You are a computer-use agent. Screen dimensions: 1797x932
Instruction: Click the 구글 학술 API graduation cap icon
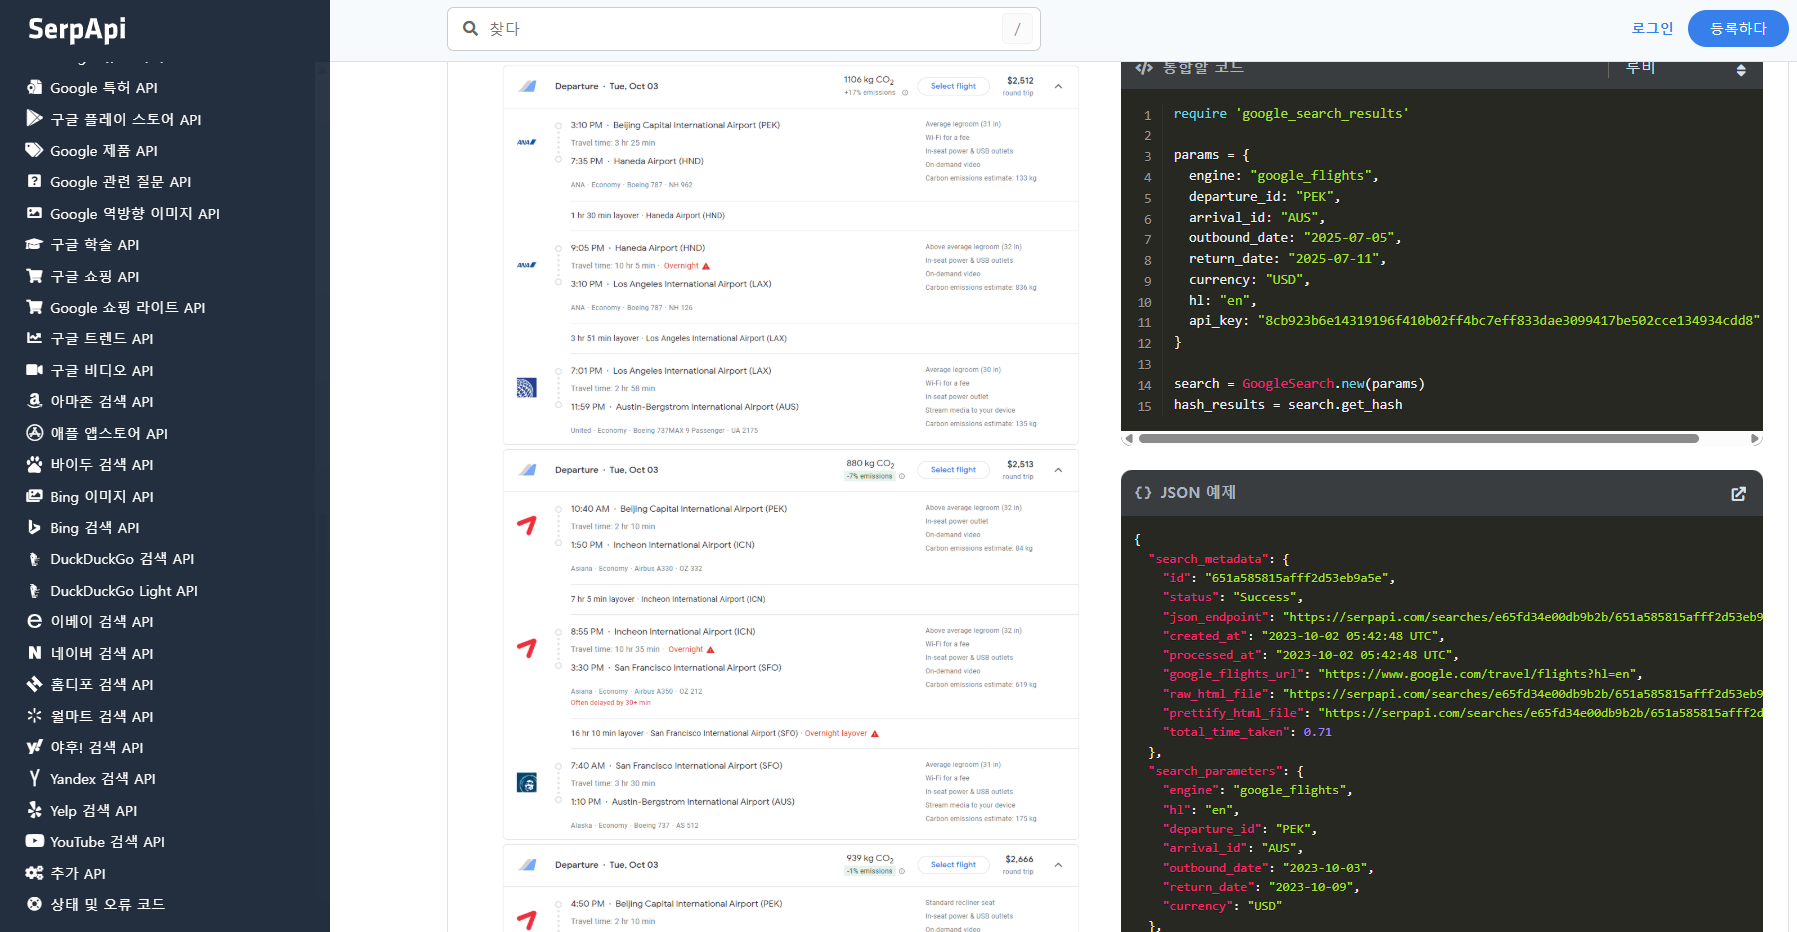tap(34, 244)
